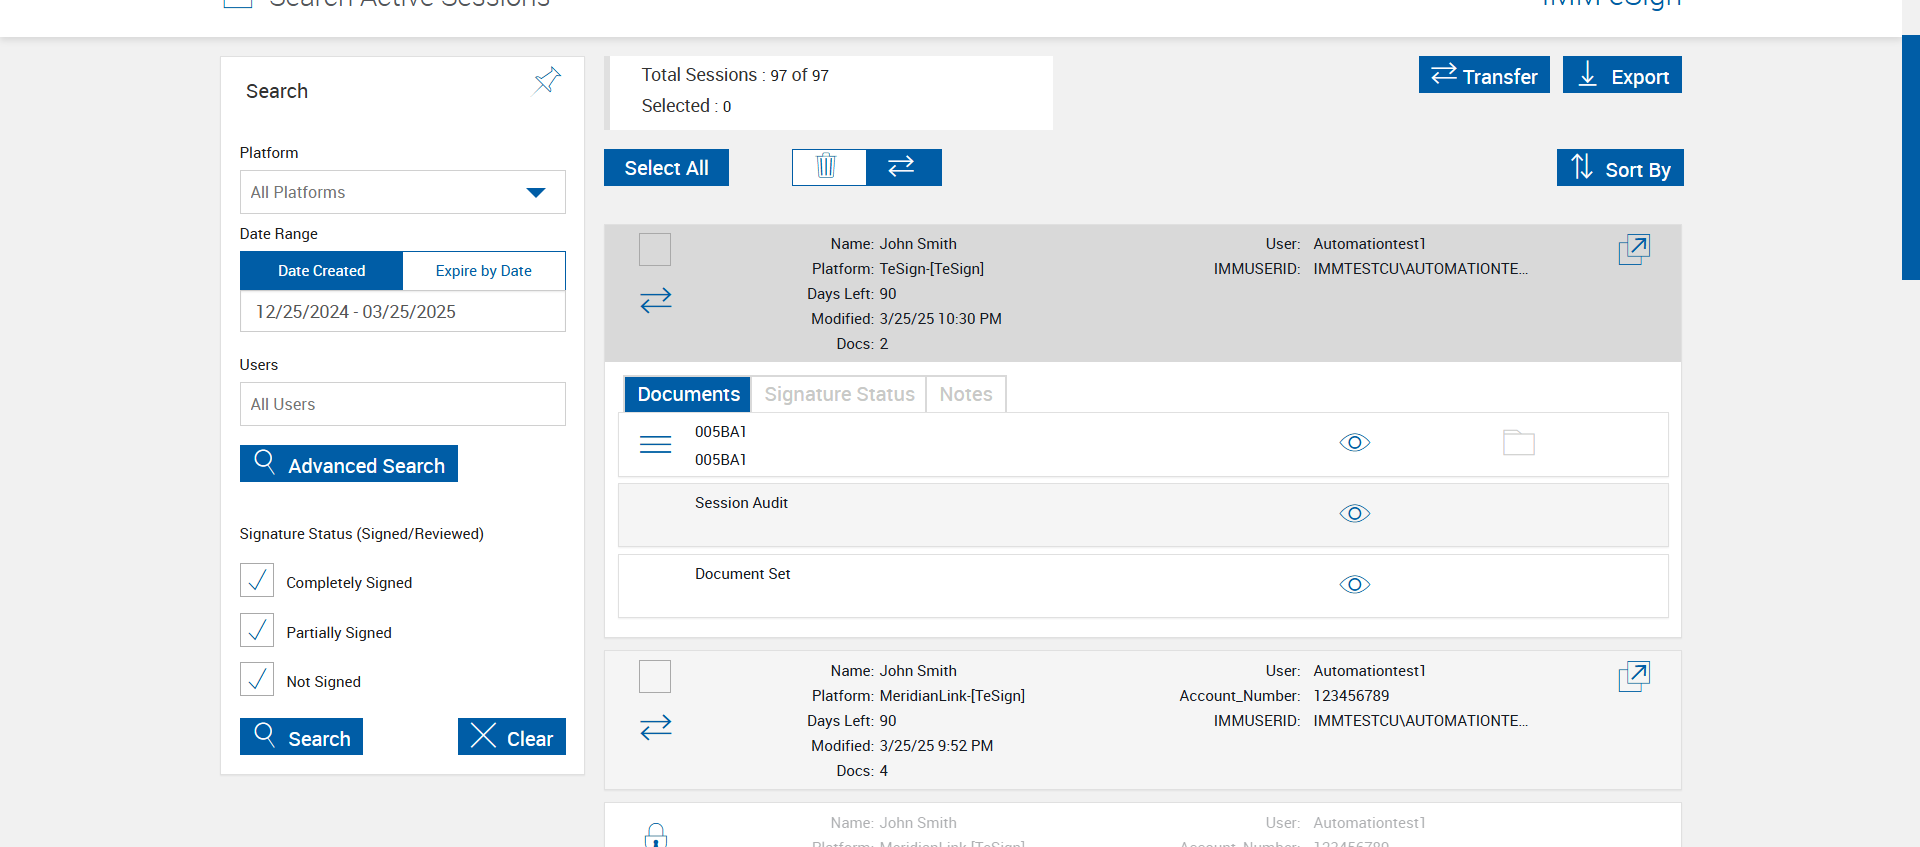This screenshot has height=847, width=1920.
Task: Open the All Platforms dropdown
Action: (x=403, y=192)
